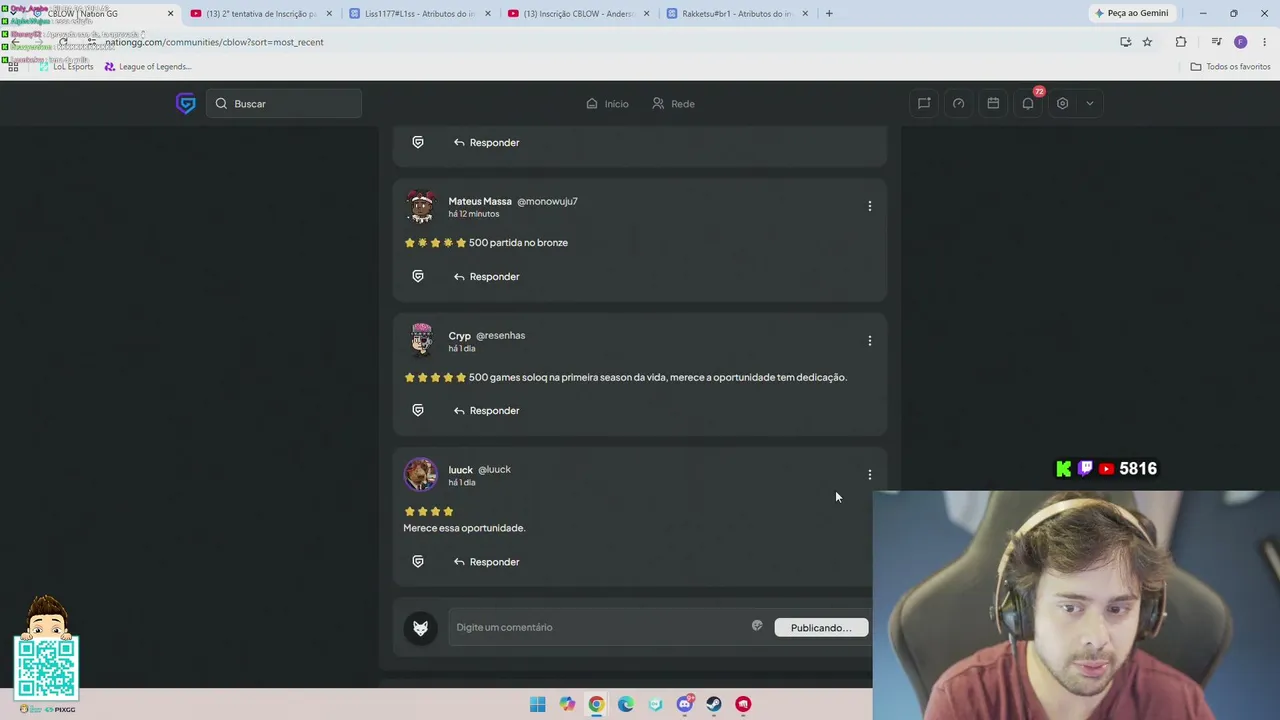Image resolution: width=1280 pixels, height=720 pixels.
Task: Click the red app icon in taskbar
Action: pyautogui.click(x=743, y=704)
